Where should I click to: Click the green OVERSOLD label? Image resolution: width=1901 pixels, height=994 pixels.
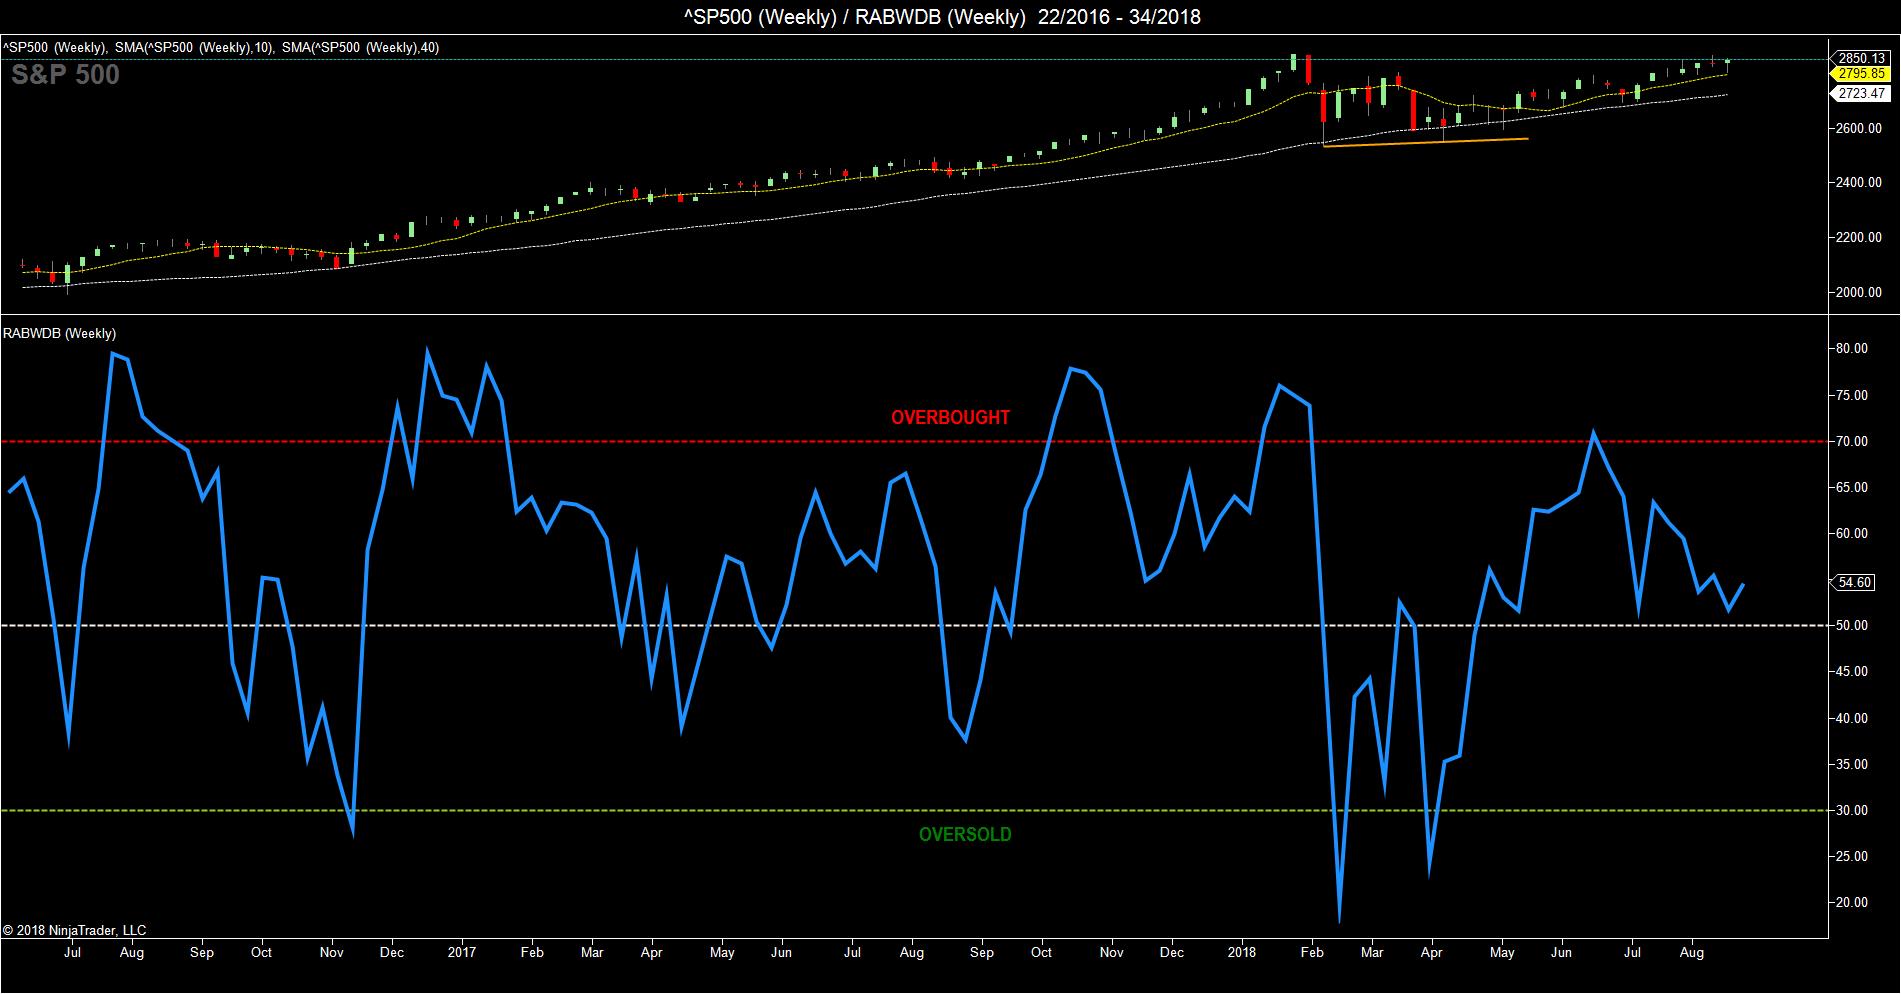[965, 835]
